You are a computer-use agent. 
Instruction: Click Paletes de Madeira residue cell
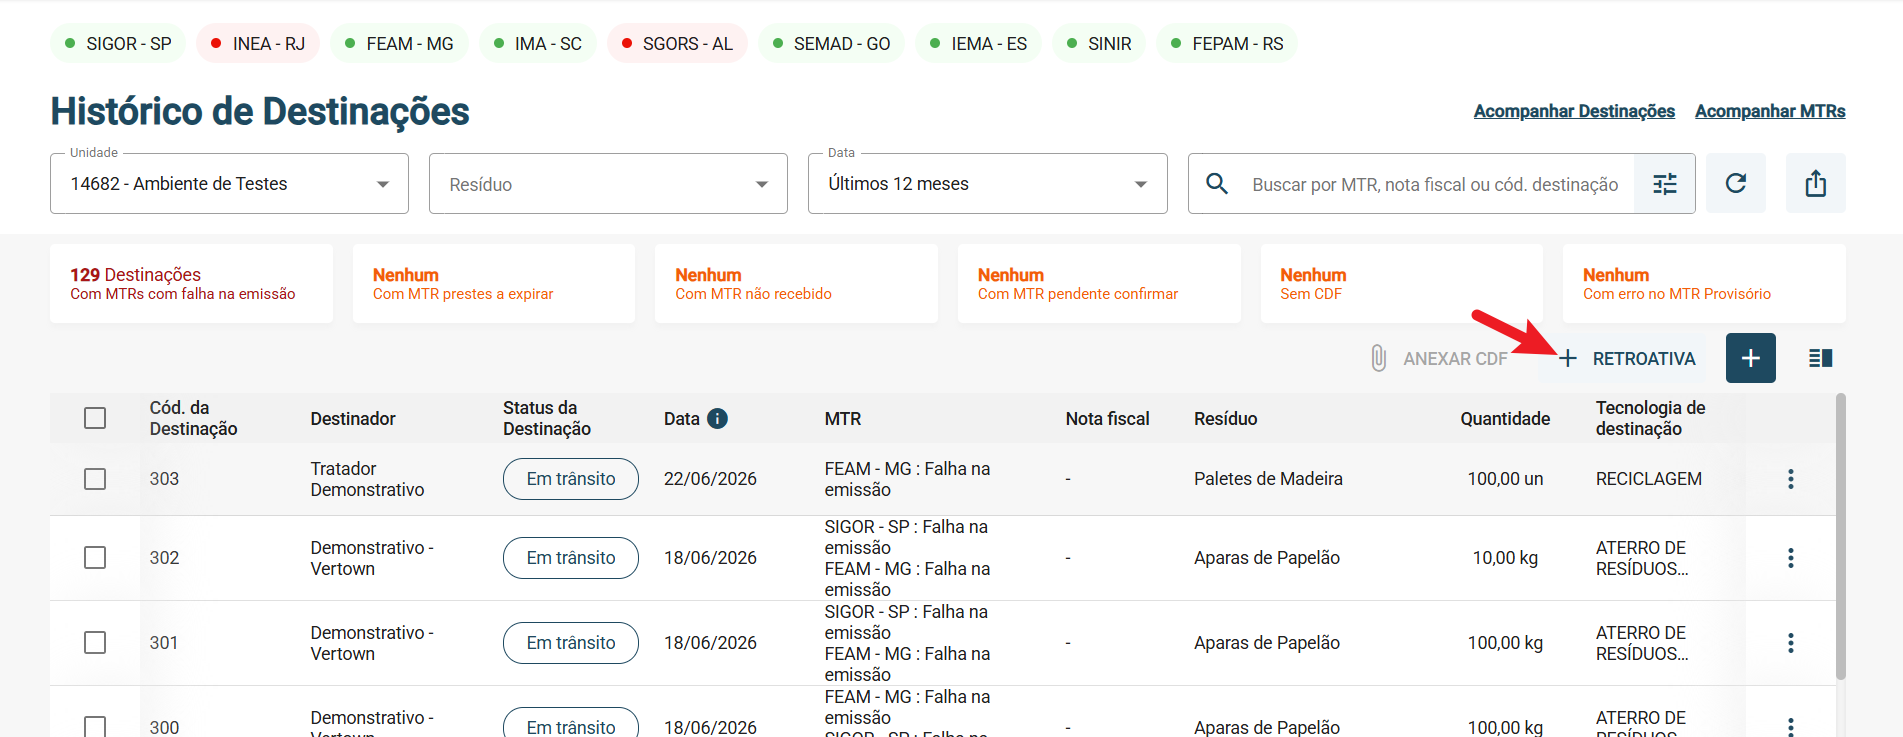(1268, 479)
